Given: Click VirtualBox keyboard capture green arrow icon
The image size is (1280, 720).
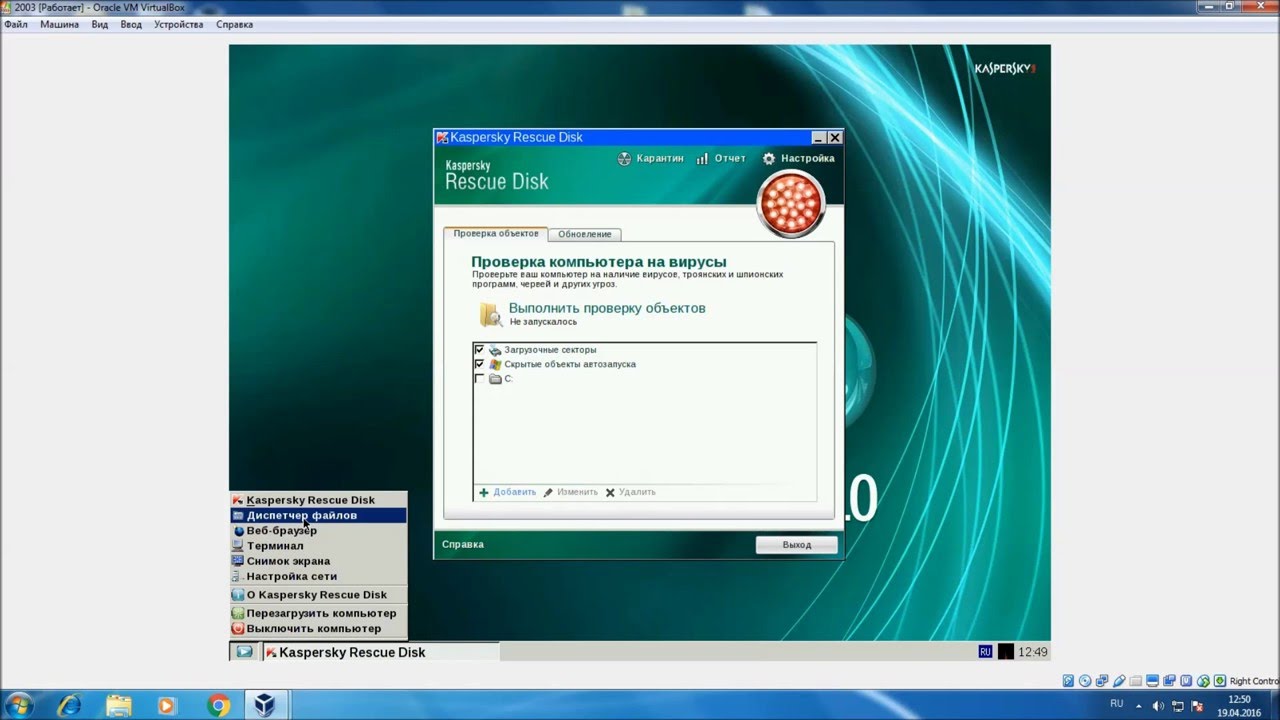Looking at the screenshot, I should point(1220,681).
